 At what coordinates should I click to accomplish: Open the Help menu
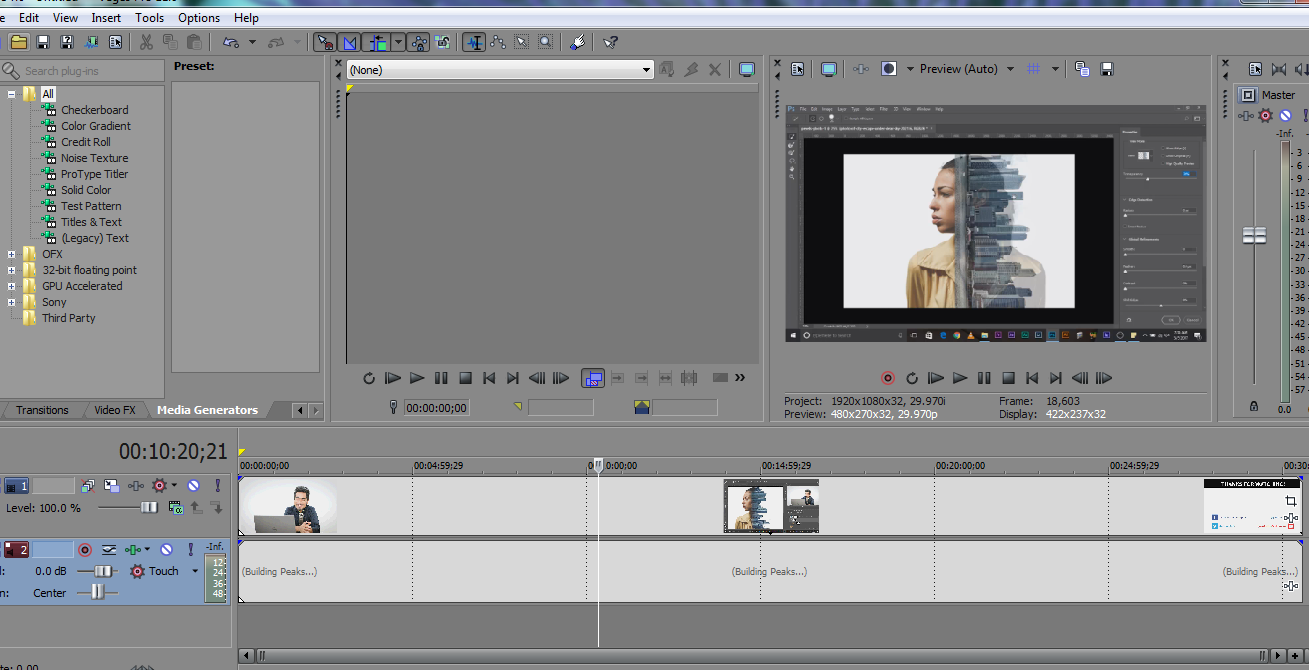(x=246, y=17)
